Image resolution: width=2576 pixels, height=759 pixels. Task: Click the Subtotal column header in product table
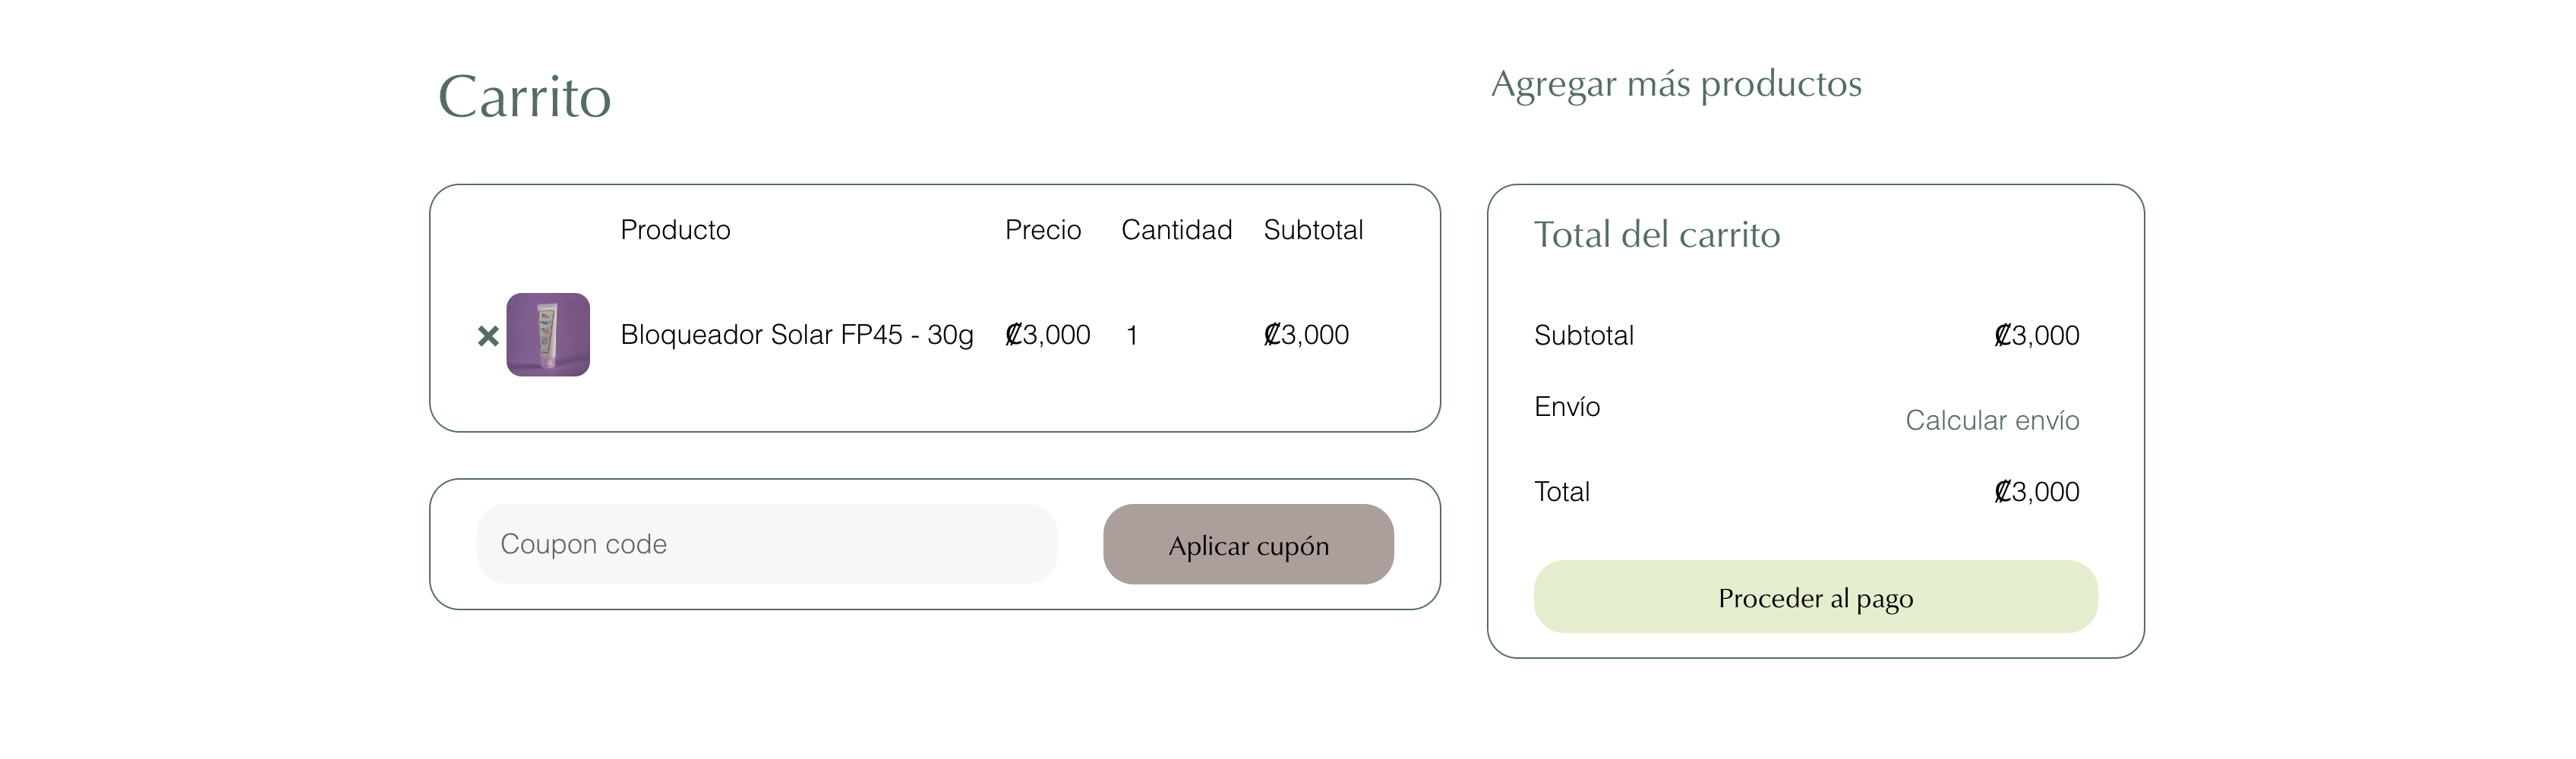[x=1313, y=230]
